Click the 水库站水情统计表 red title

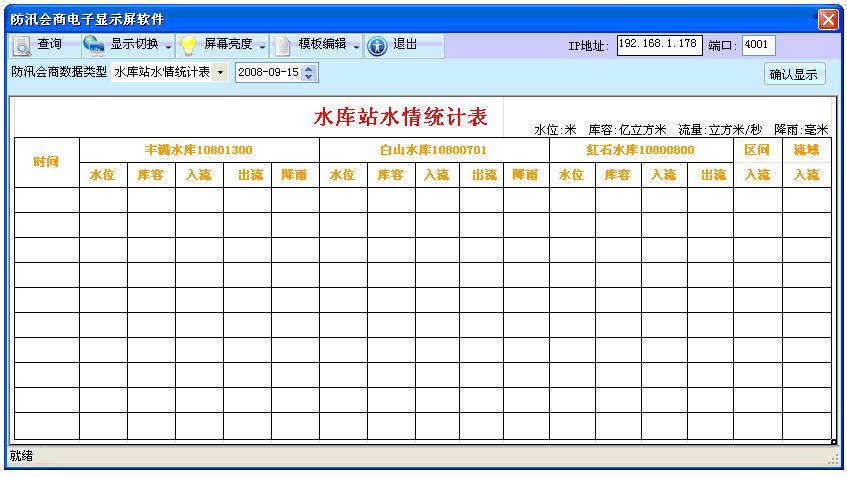click(x=400, y=117)
